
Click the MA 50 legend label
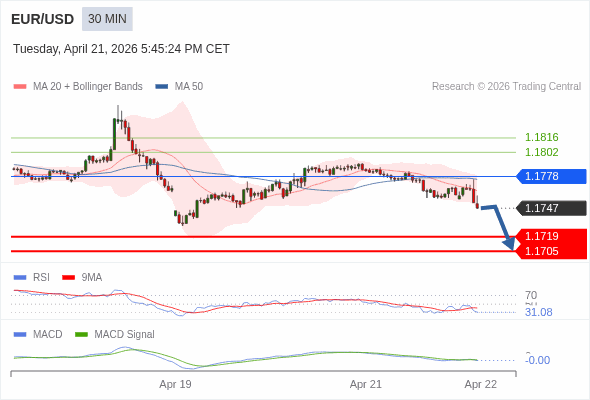tap(189, 87)
